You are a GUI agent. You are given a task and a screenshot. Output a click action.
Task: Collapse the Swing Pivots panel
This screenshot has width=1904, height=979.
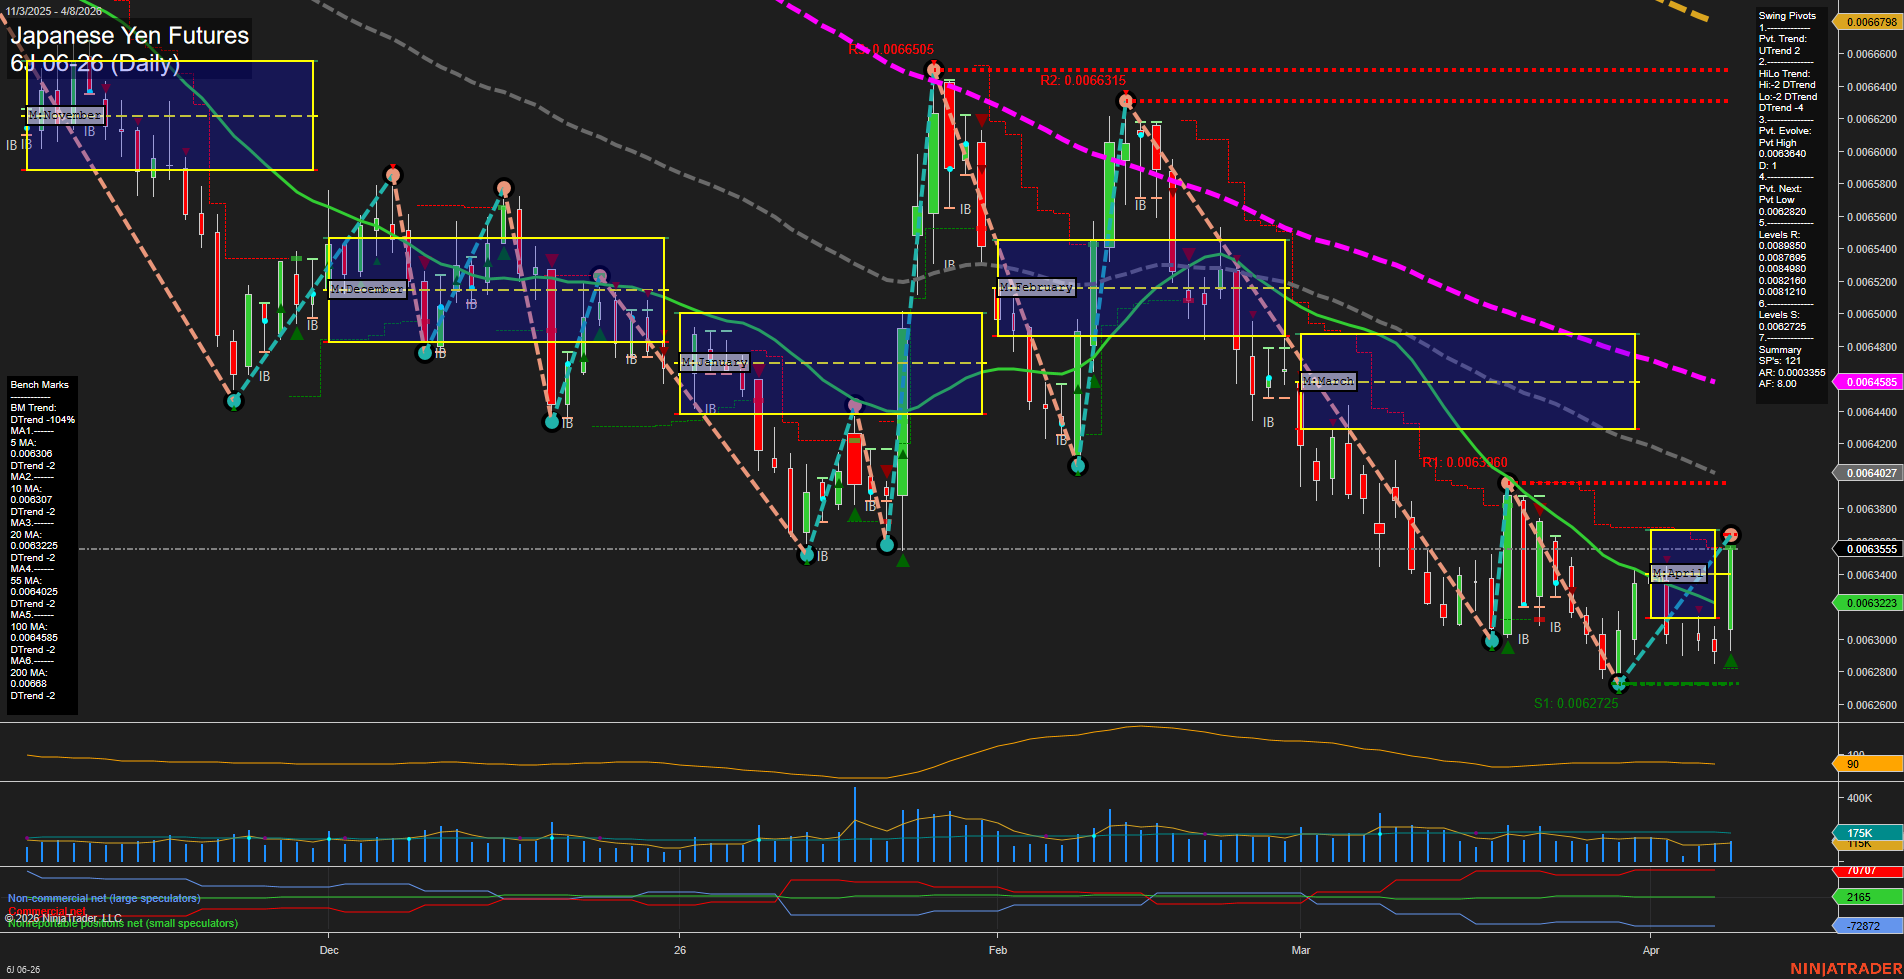tap(1787, 15)
